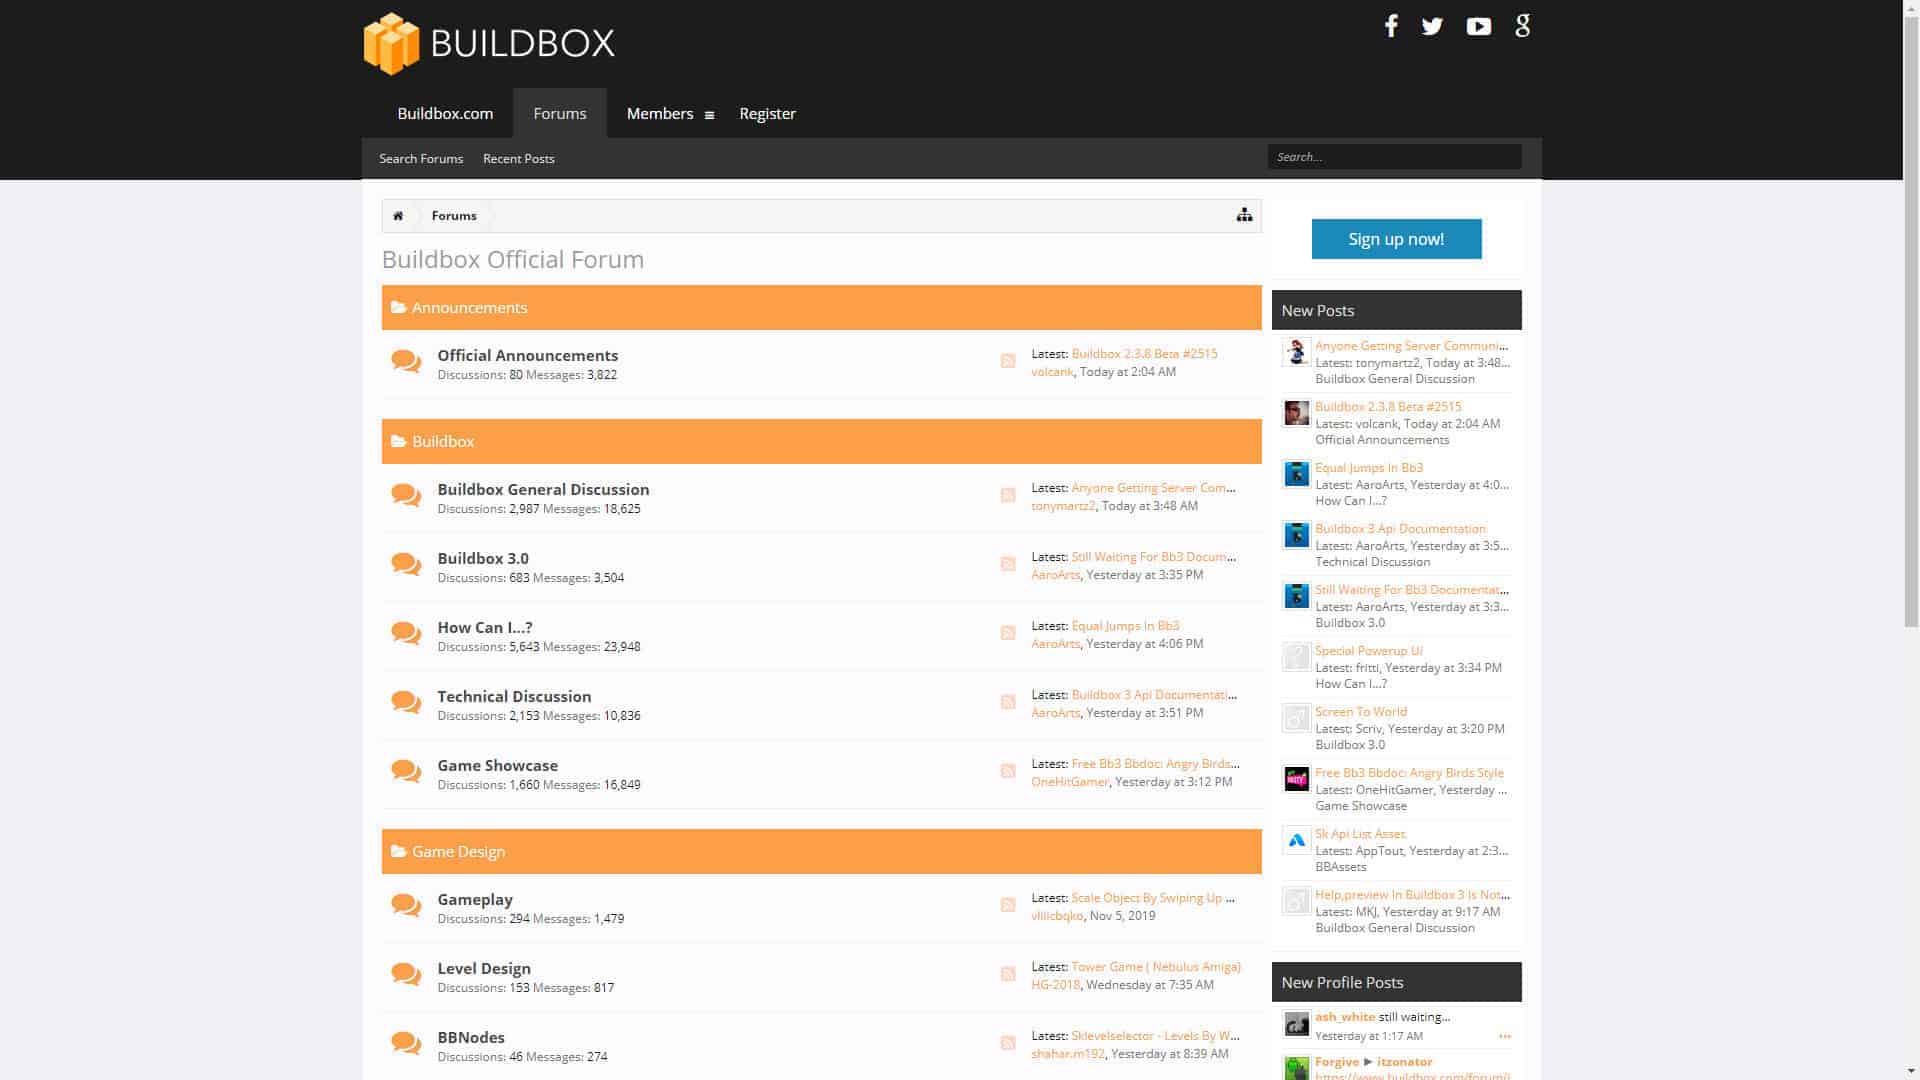The width and height of the screenshot is (1920, 1080).
Task: Expand the Members dropdown menu
Action: coord(710,114)
